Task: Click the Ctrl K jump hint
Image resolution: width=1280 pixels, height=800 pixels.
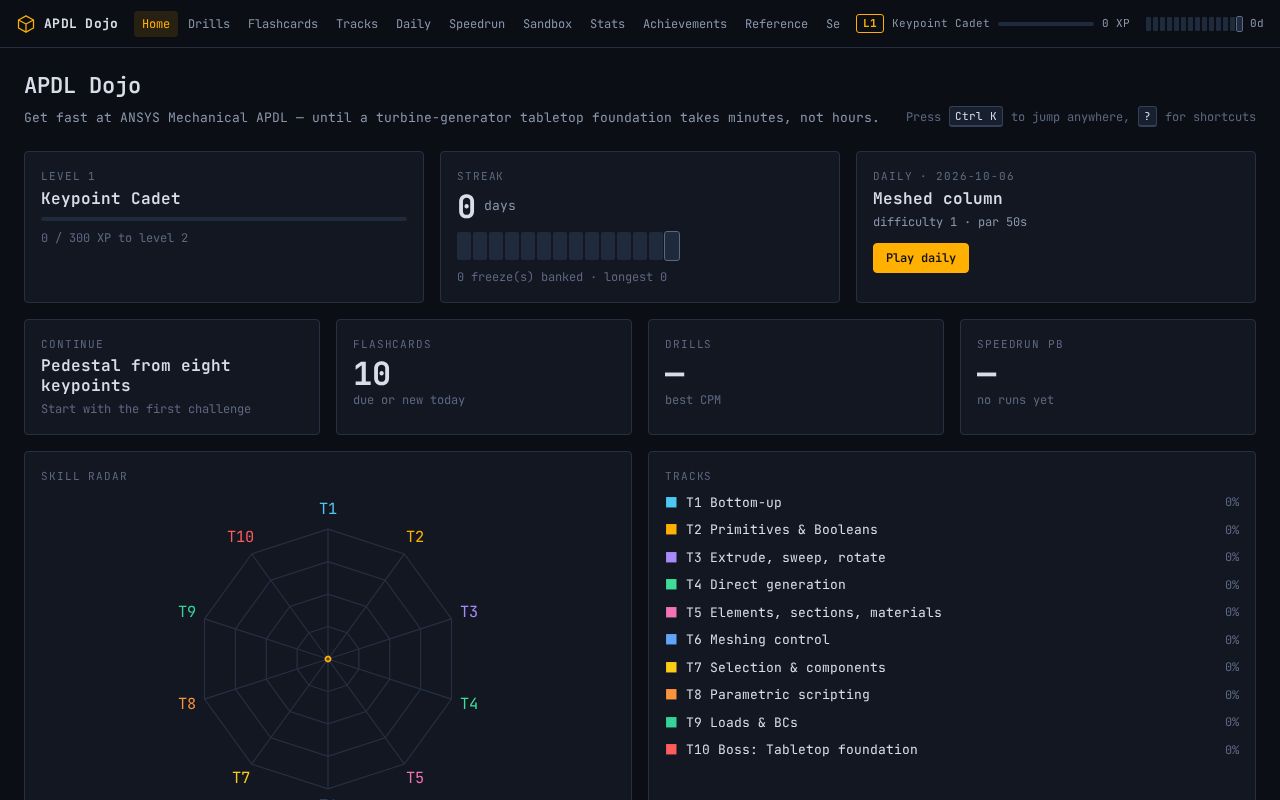Action: click(x=976, y=117)
